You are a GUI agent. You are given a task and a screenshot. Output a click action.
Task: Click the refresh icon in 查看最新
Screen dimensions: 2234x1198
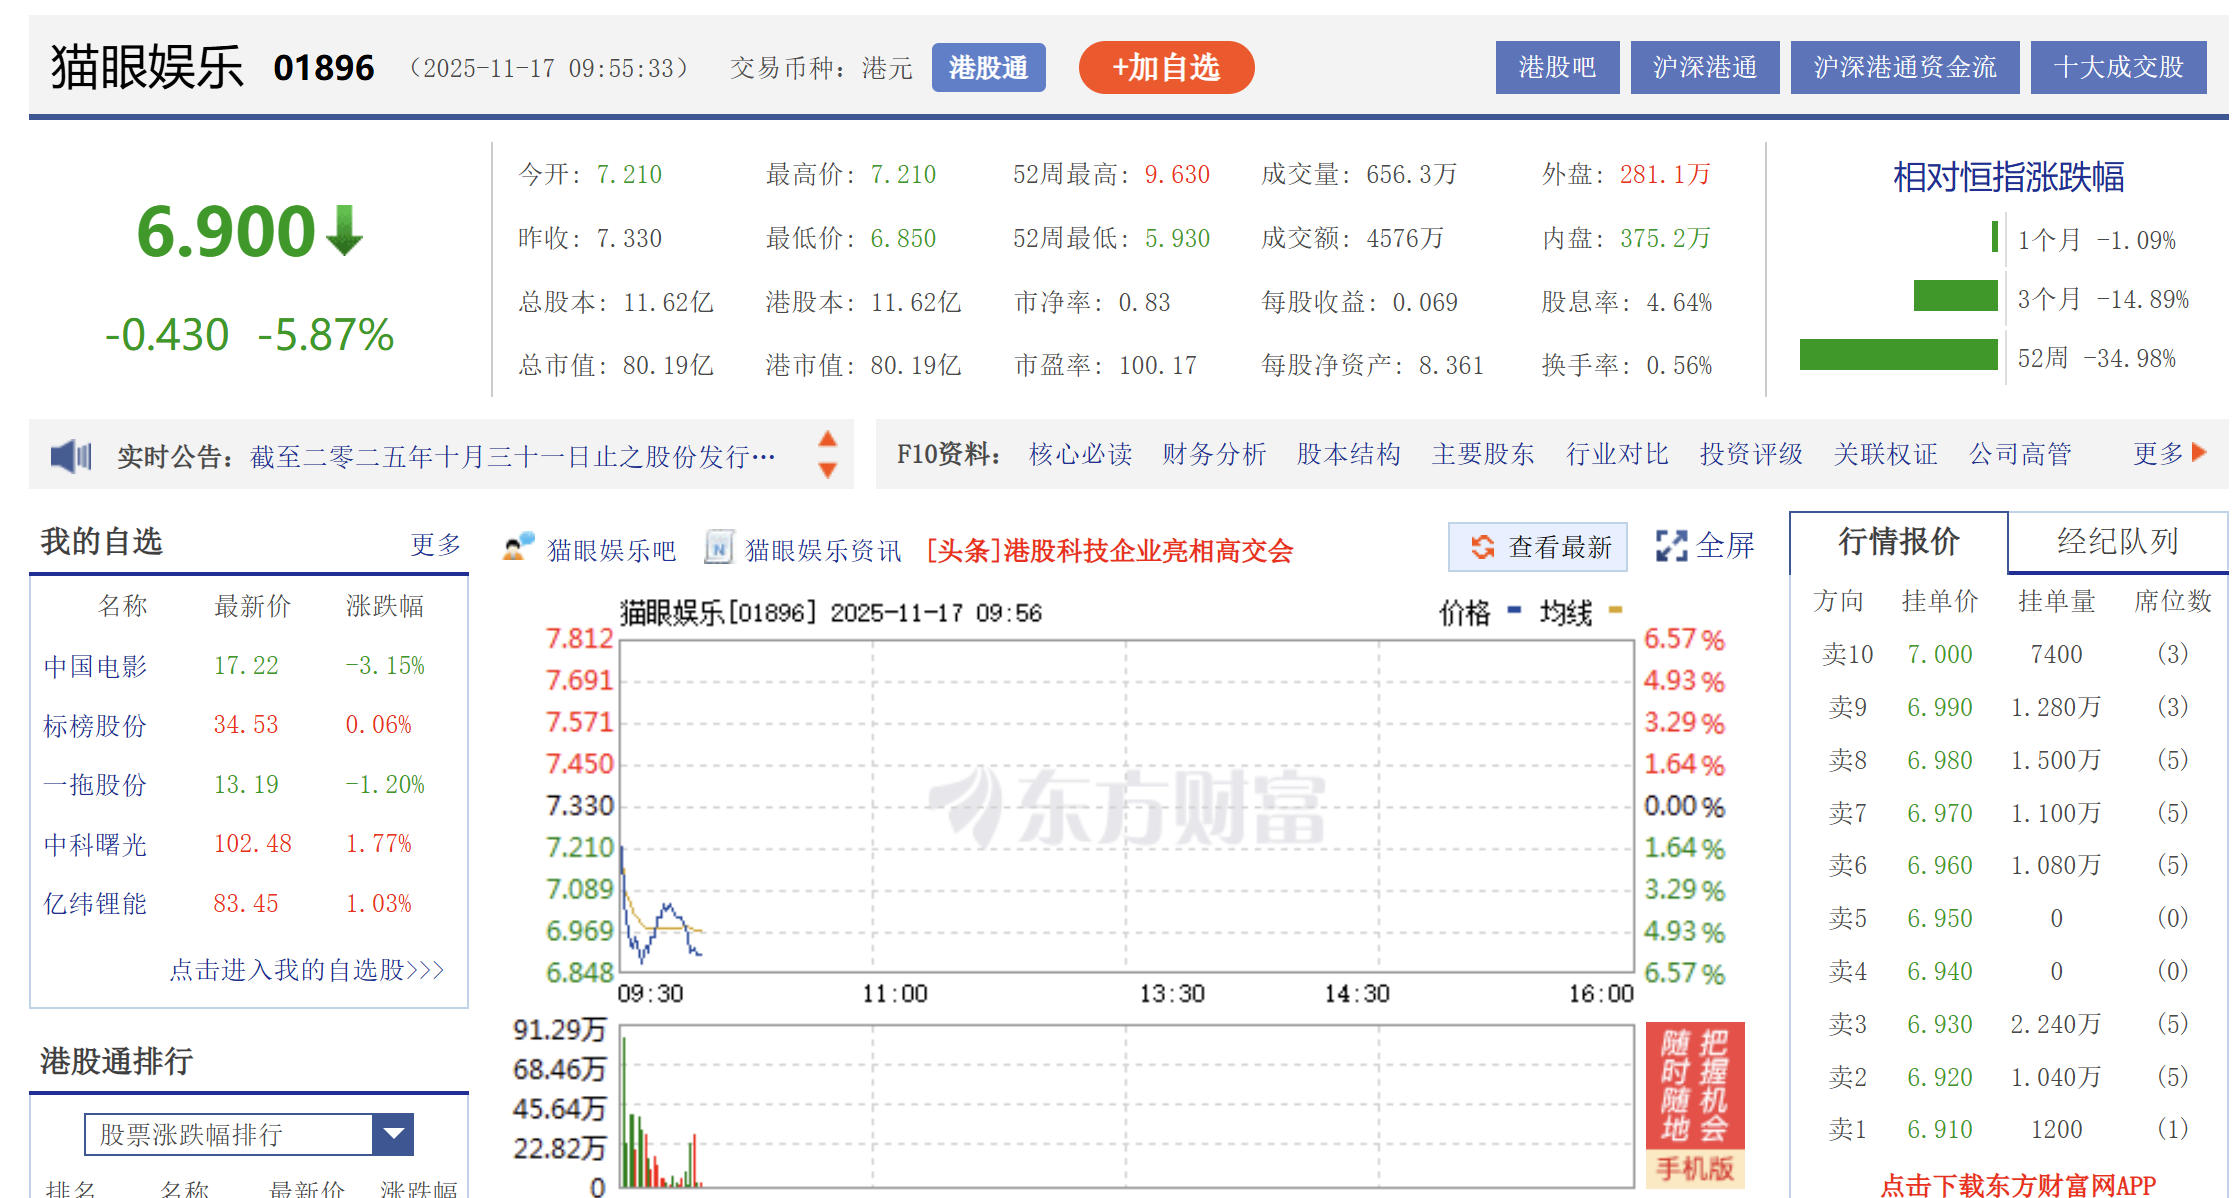1482,547
